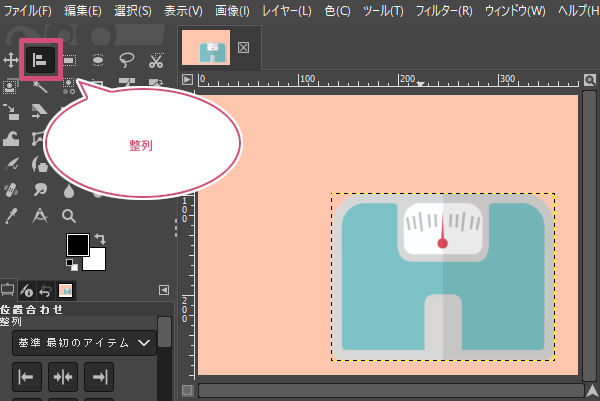600x401 pixels.
Task: Click the align right edge button
Action: pyautogui.click(x=99, y=377)
